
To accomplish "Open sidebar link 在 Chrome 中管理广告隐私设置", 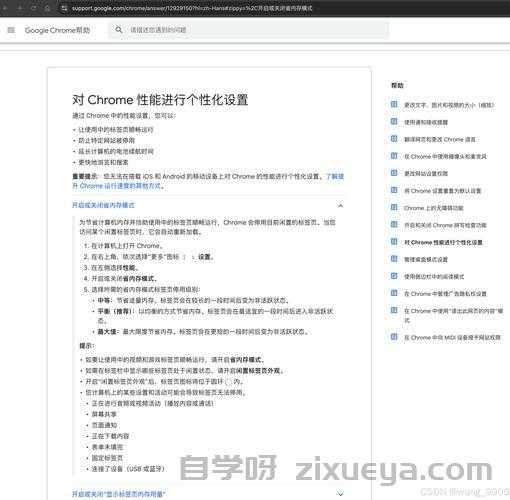I will tap(445, 294).
